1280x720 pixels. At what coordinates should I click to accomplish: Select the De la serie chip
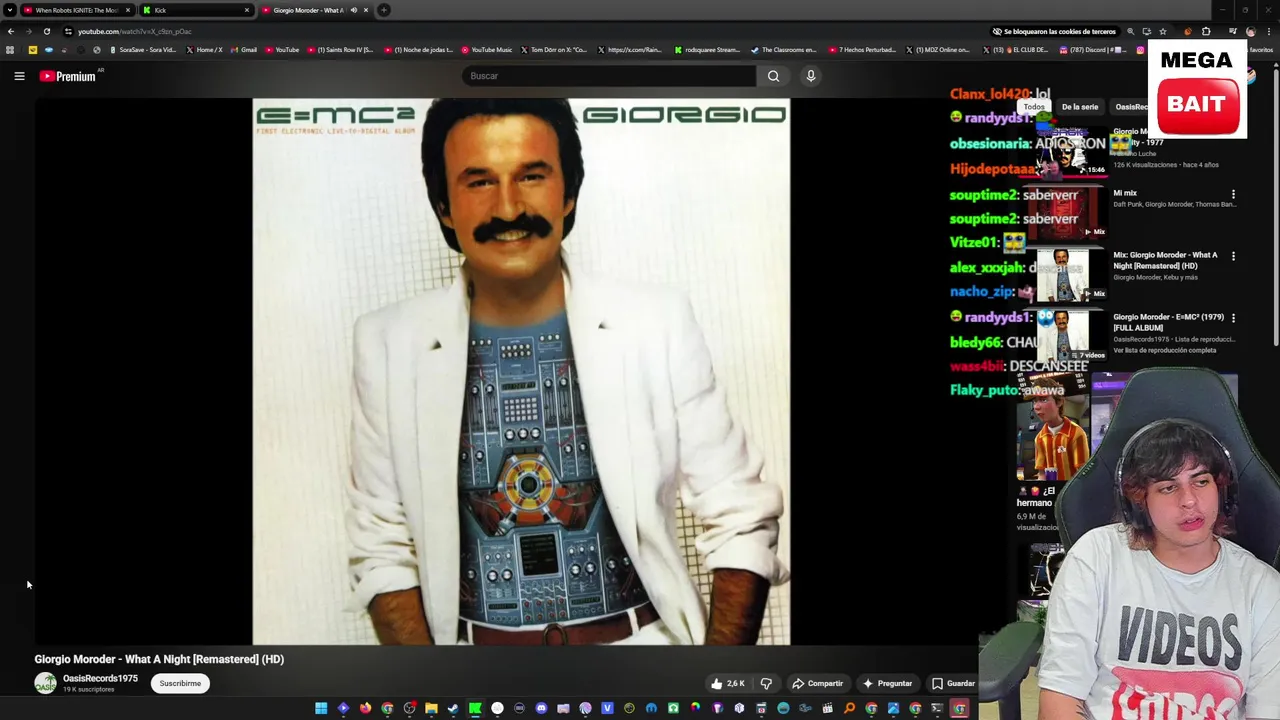[1080, 106]
